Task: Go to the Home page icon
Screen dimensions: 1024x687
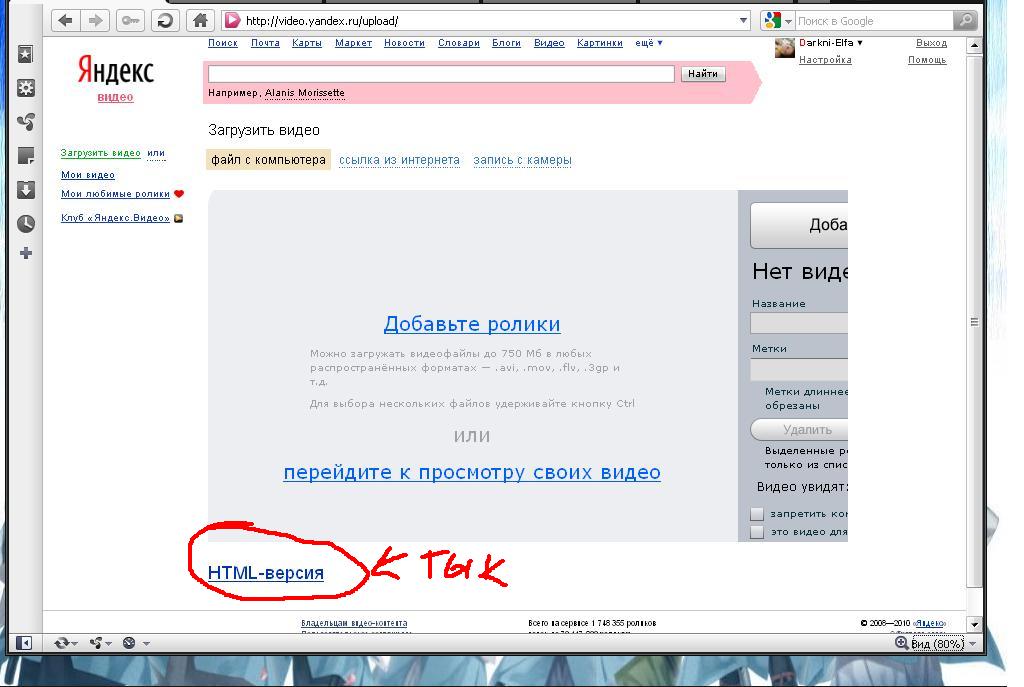Action: [x=200, y=21]
